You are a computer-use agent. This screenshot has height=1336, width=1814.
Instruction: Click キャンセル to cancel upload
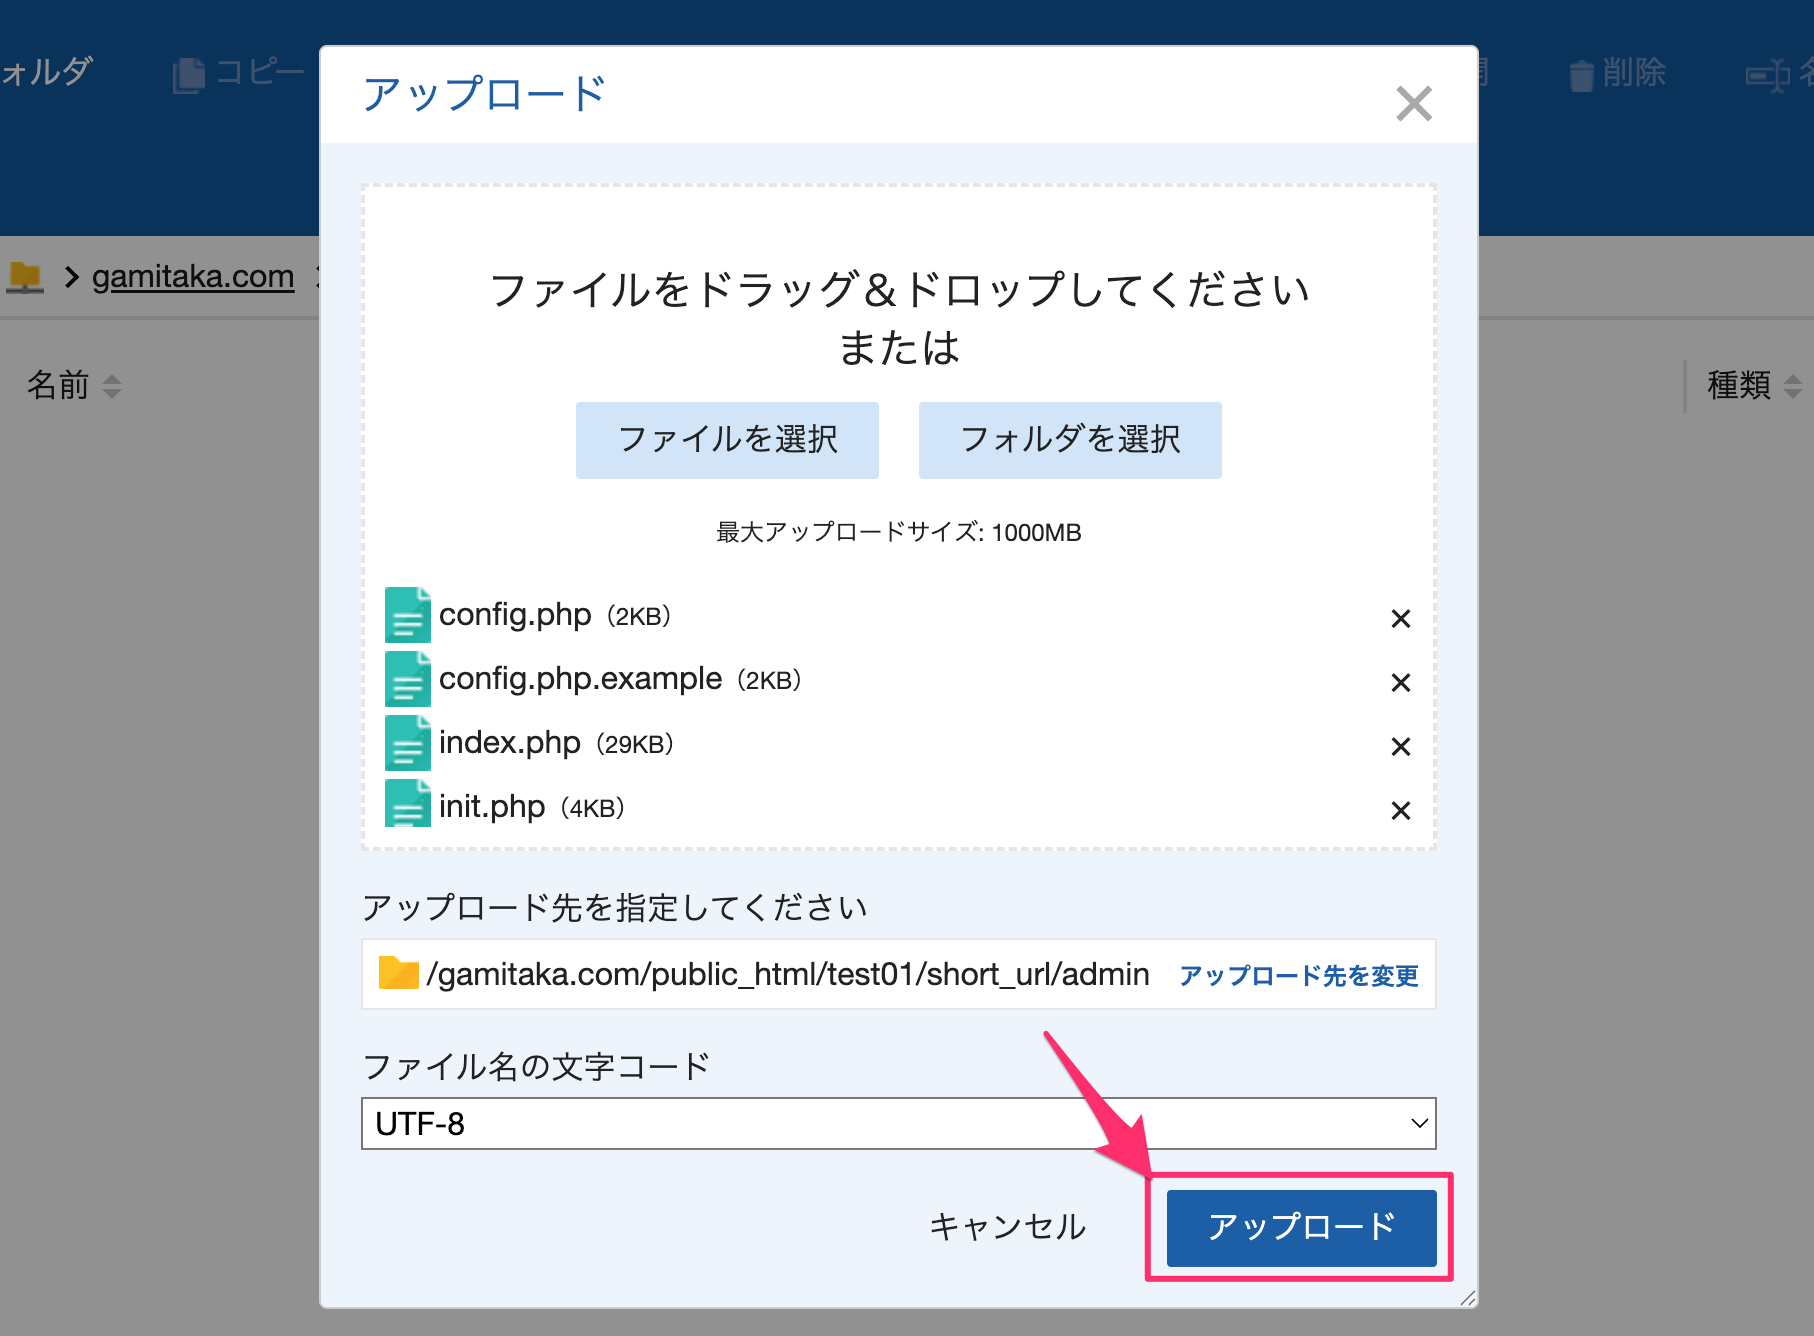pyautogui.click(x=1007, y=1227)
